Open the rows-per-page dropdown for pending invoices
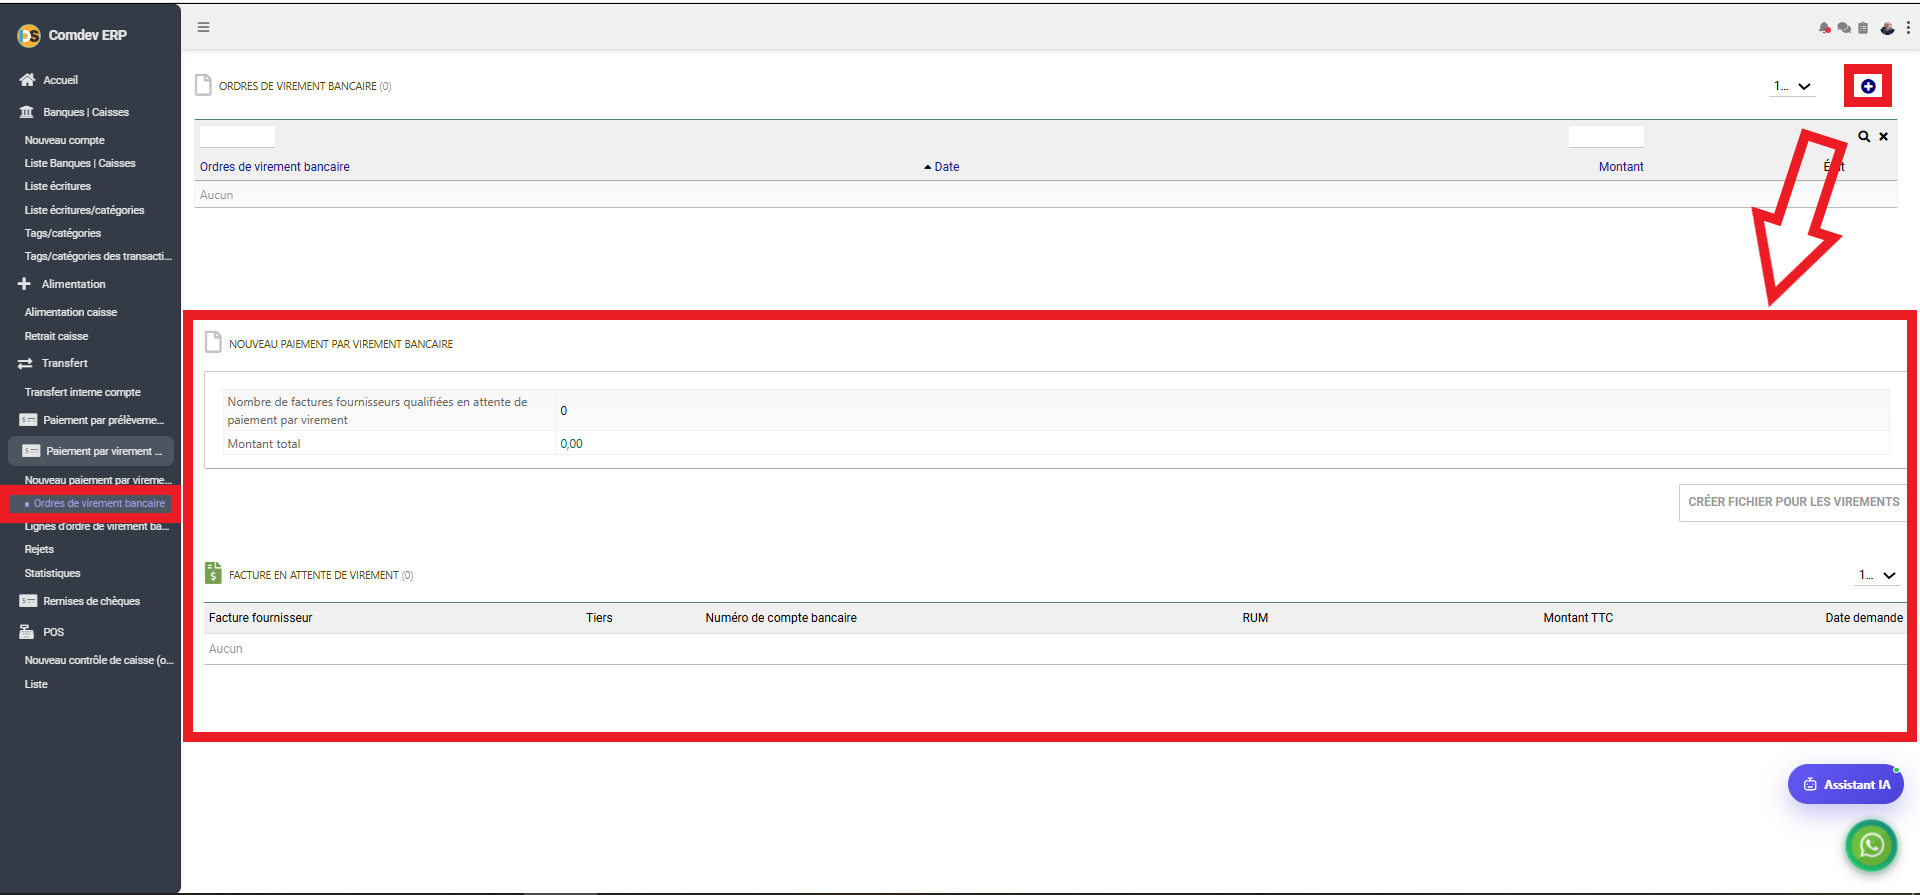Viewport: 1920px width, 895px height. [x=1878, y=575]
